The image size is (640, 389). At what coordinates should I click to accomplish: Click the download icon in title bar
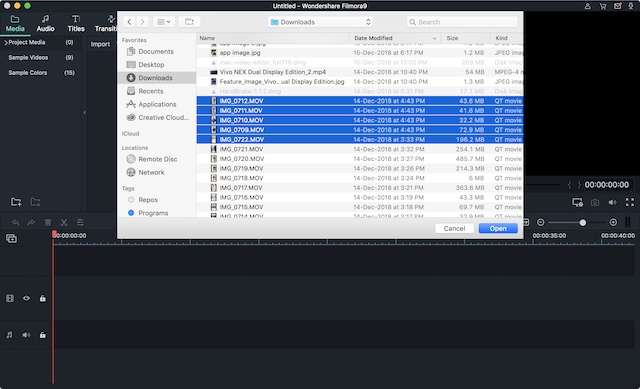(x=631, y=6)
